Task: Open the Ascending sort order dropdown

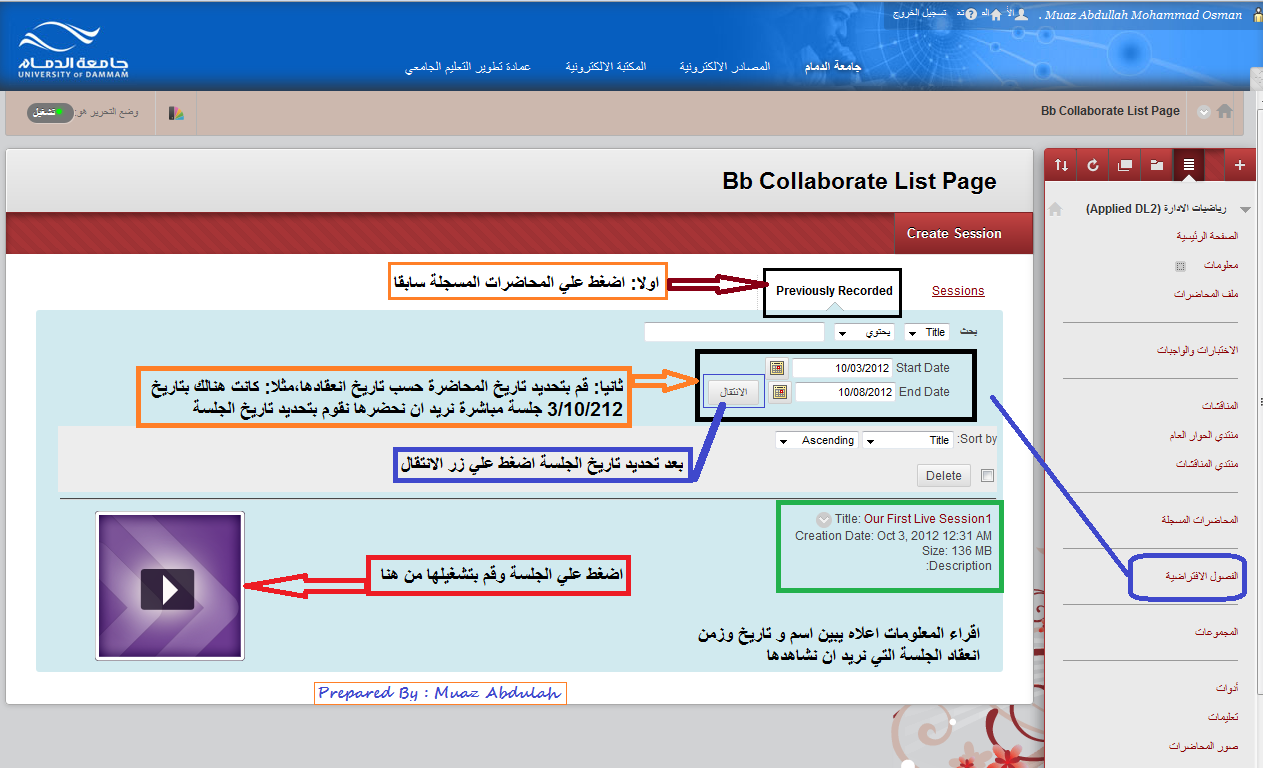Action: tap(816, 440)
